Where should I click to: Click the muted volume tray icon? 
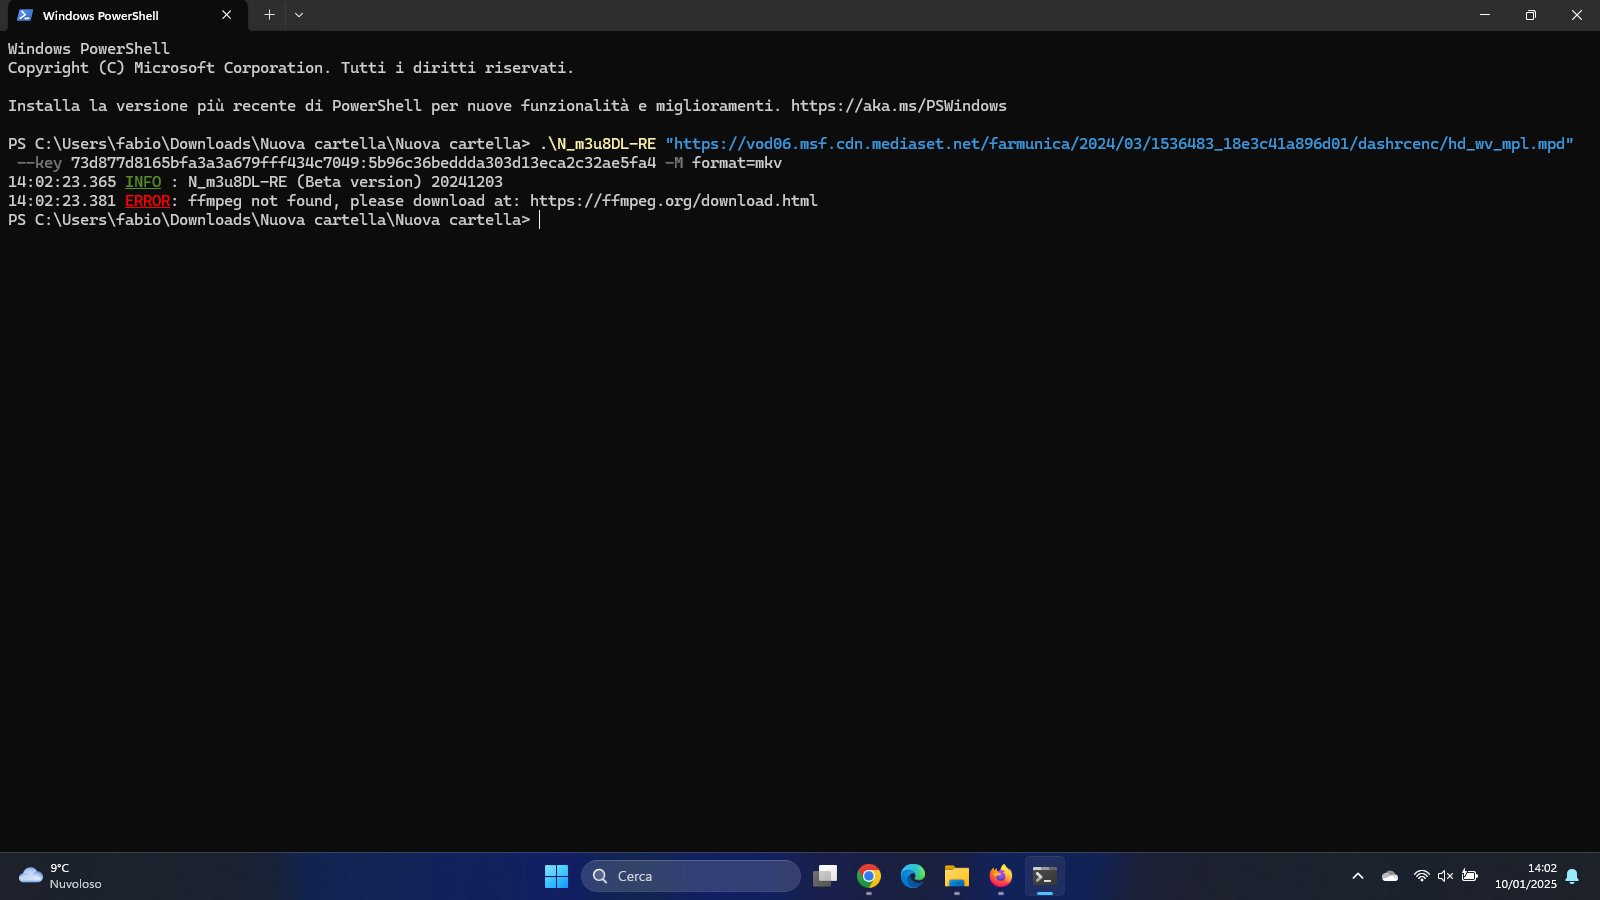tap(1445, 876)
